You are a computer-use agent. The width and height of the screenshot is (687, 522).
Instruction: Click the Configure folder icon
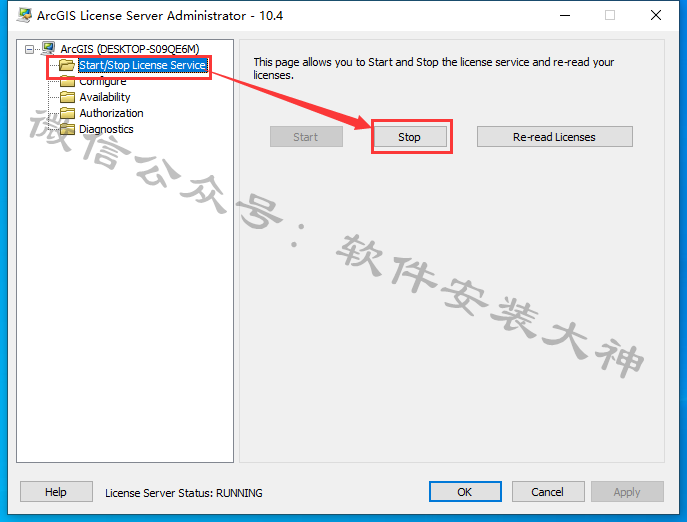pyautogui.click(x=67, y=81)
